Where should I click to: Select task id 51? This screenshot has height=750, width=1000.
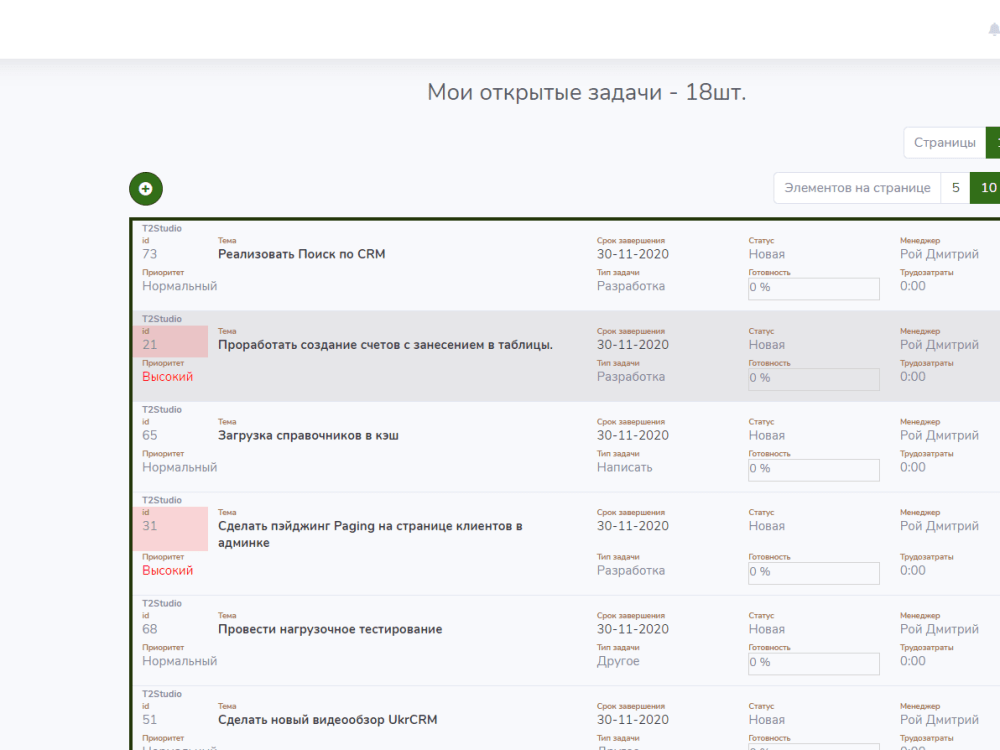pos(149,720)
